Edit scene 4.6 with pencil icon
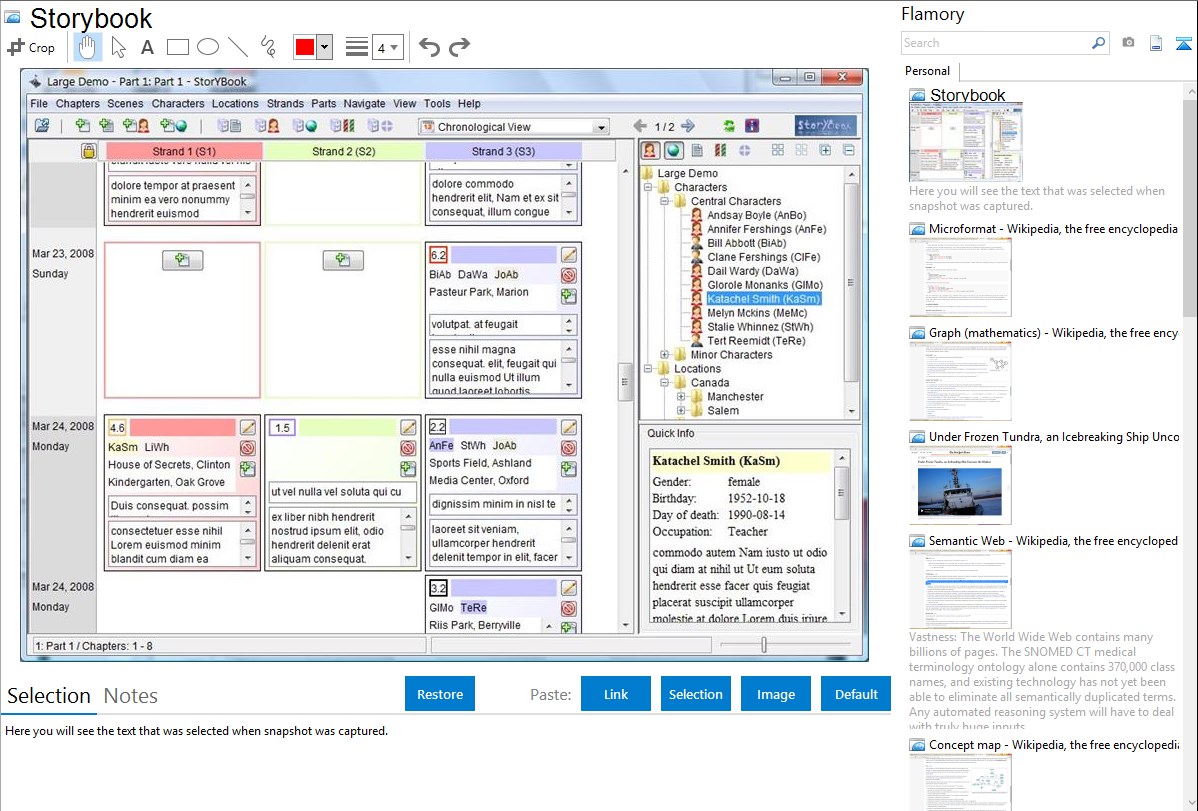This screenshot has height=811, width=1198. coord(248,427)
